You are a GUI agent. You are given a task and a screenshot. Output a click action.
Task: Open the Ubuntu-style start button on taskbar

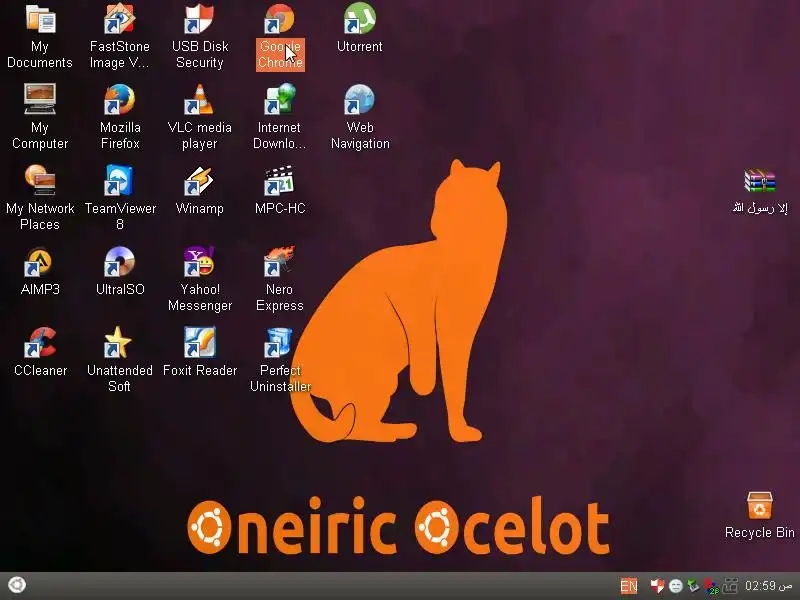coord(16,585)
